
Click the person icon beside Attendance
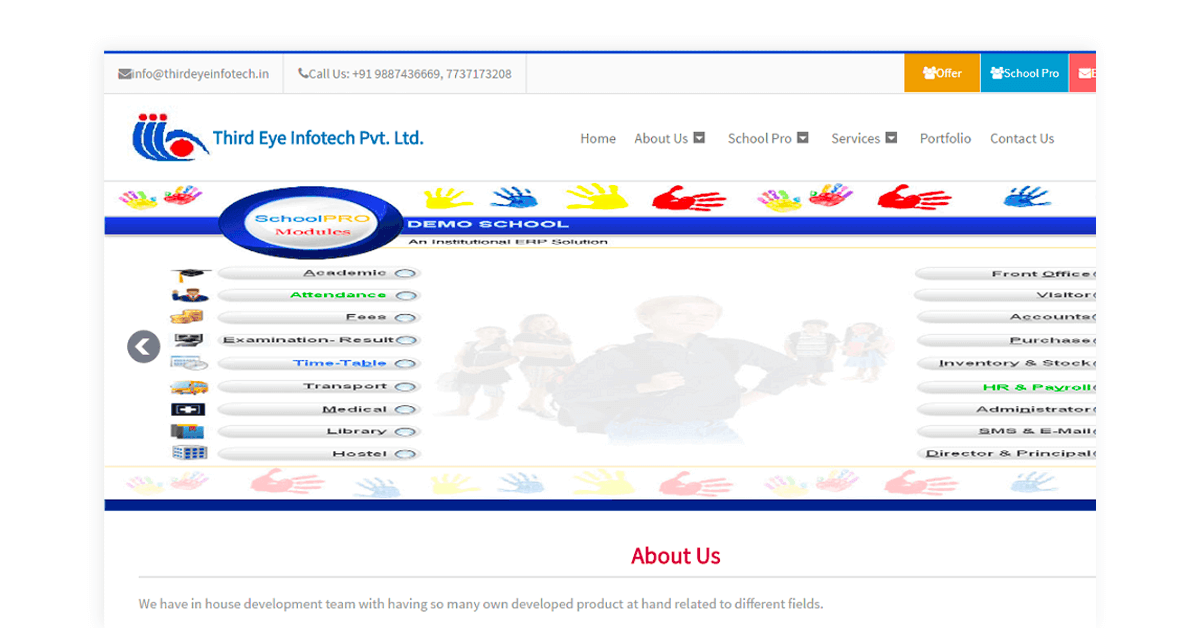click(x=188, y=296)
